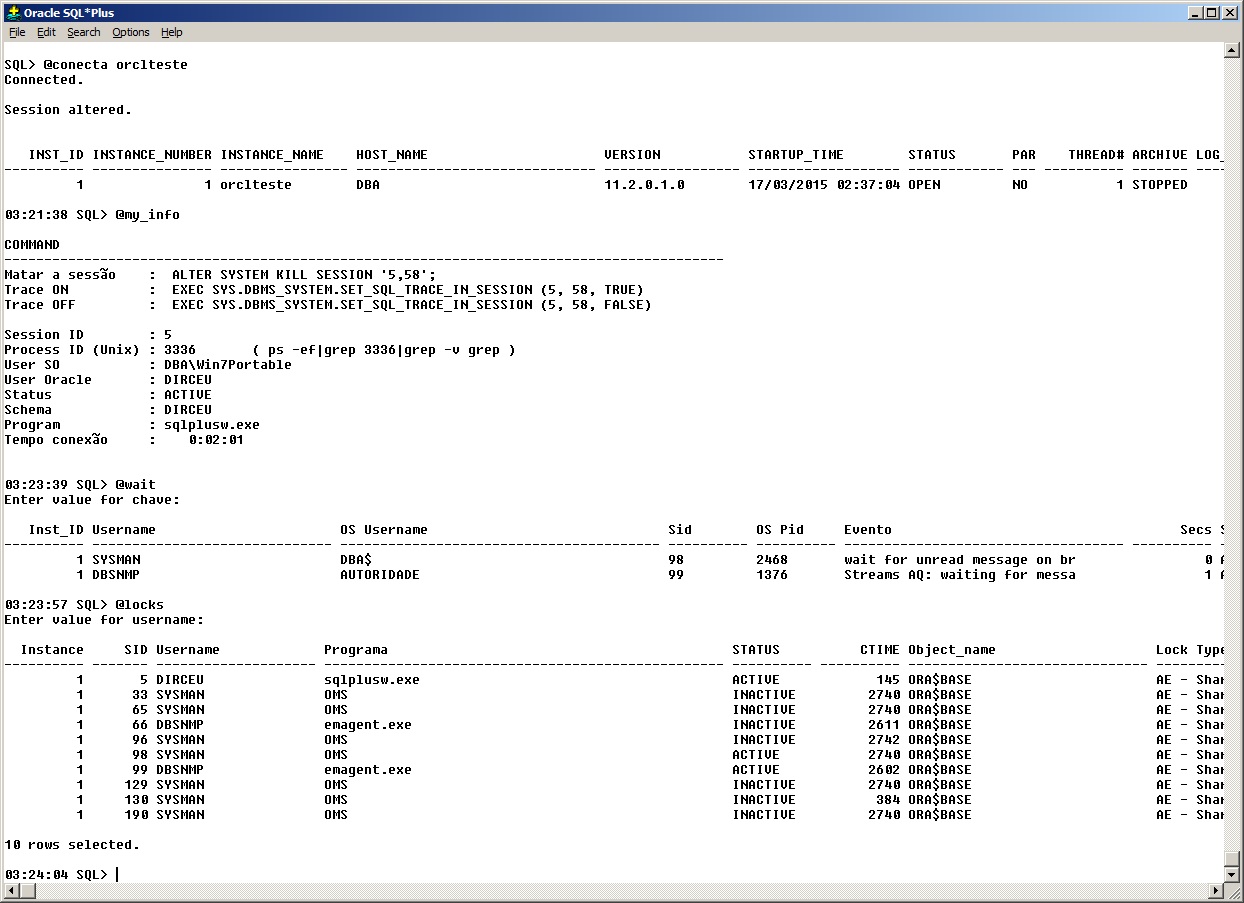Click the vertical scrollbar down arrow
Screen dimensions: 1244x903
click(1232, 876)
